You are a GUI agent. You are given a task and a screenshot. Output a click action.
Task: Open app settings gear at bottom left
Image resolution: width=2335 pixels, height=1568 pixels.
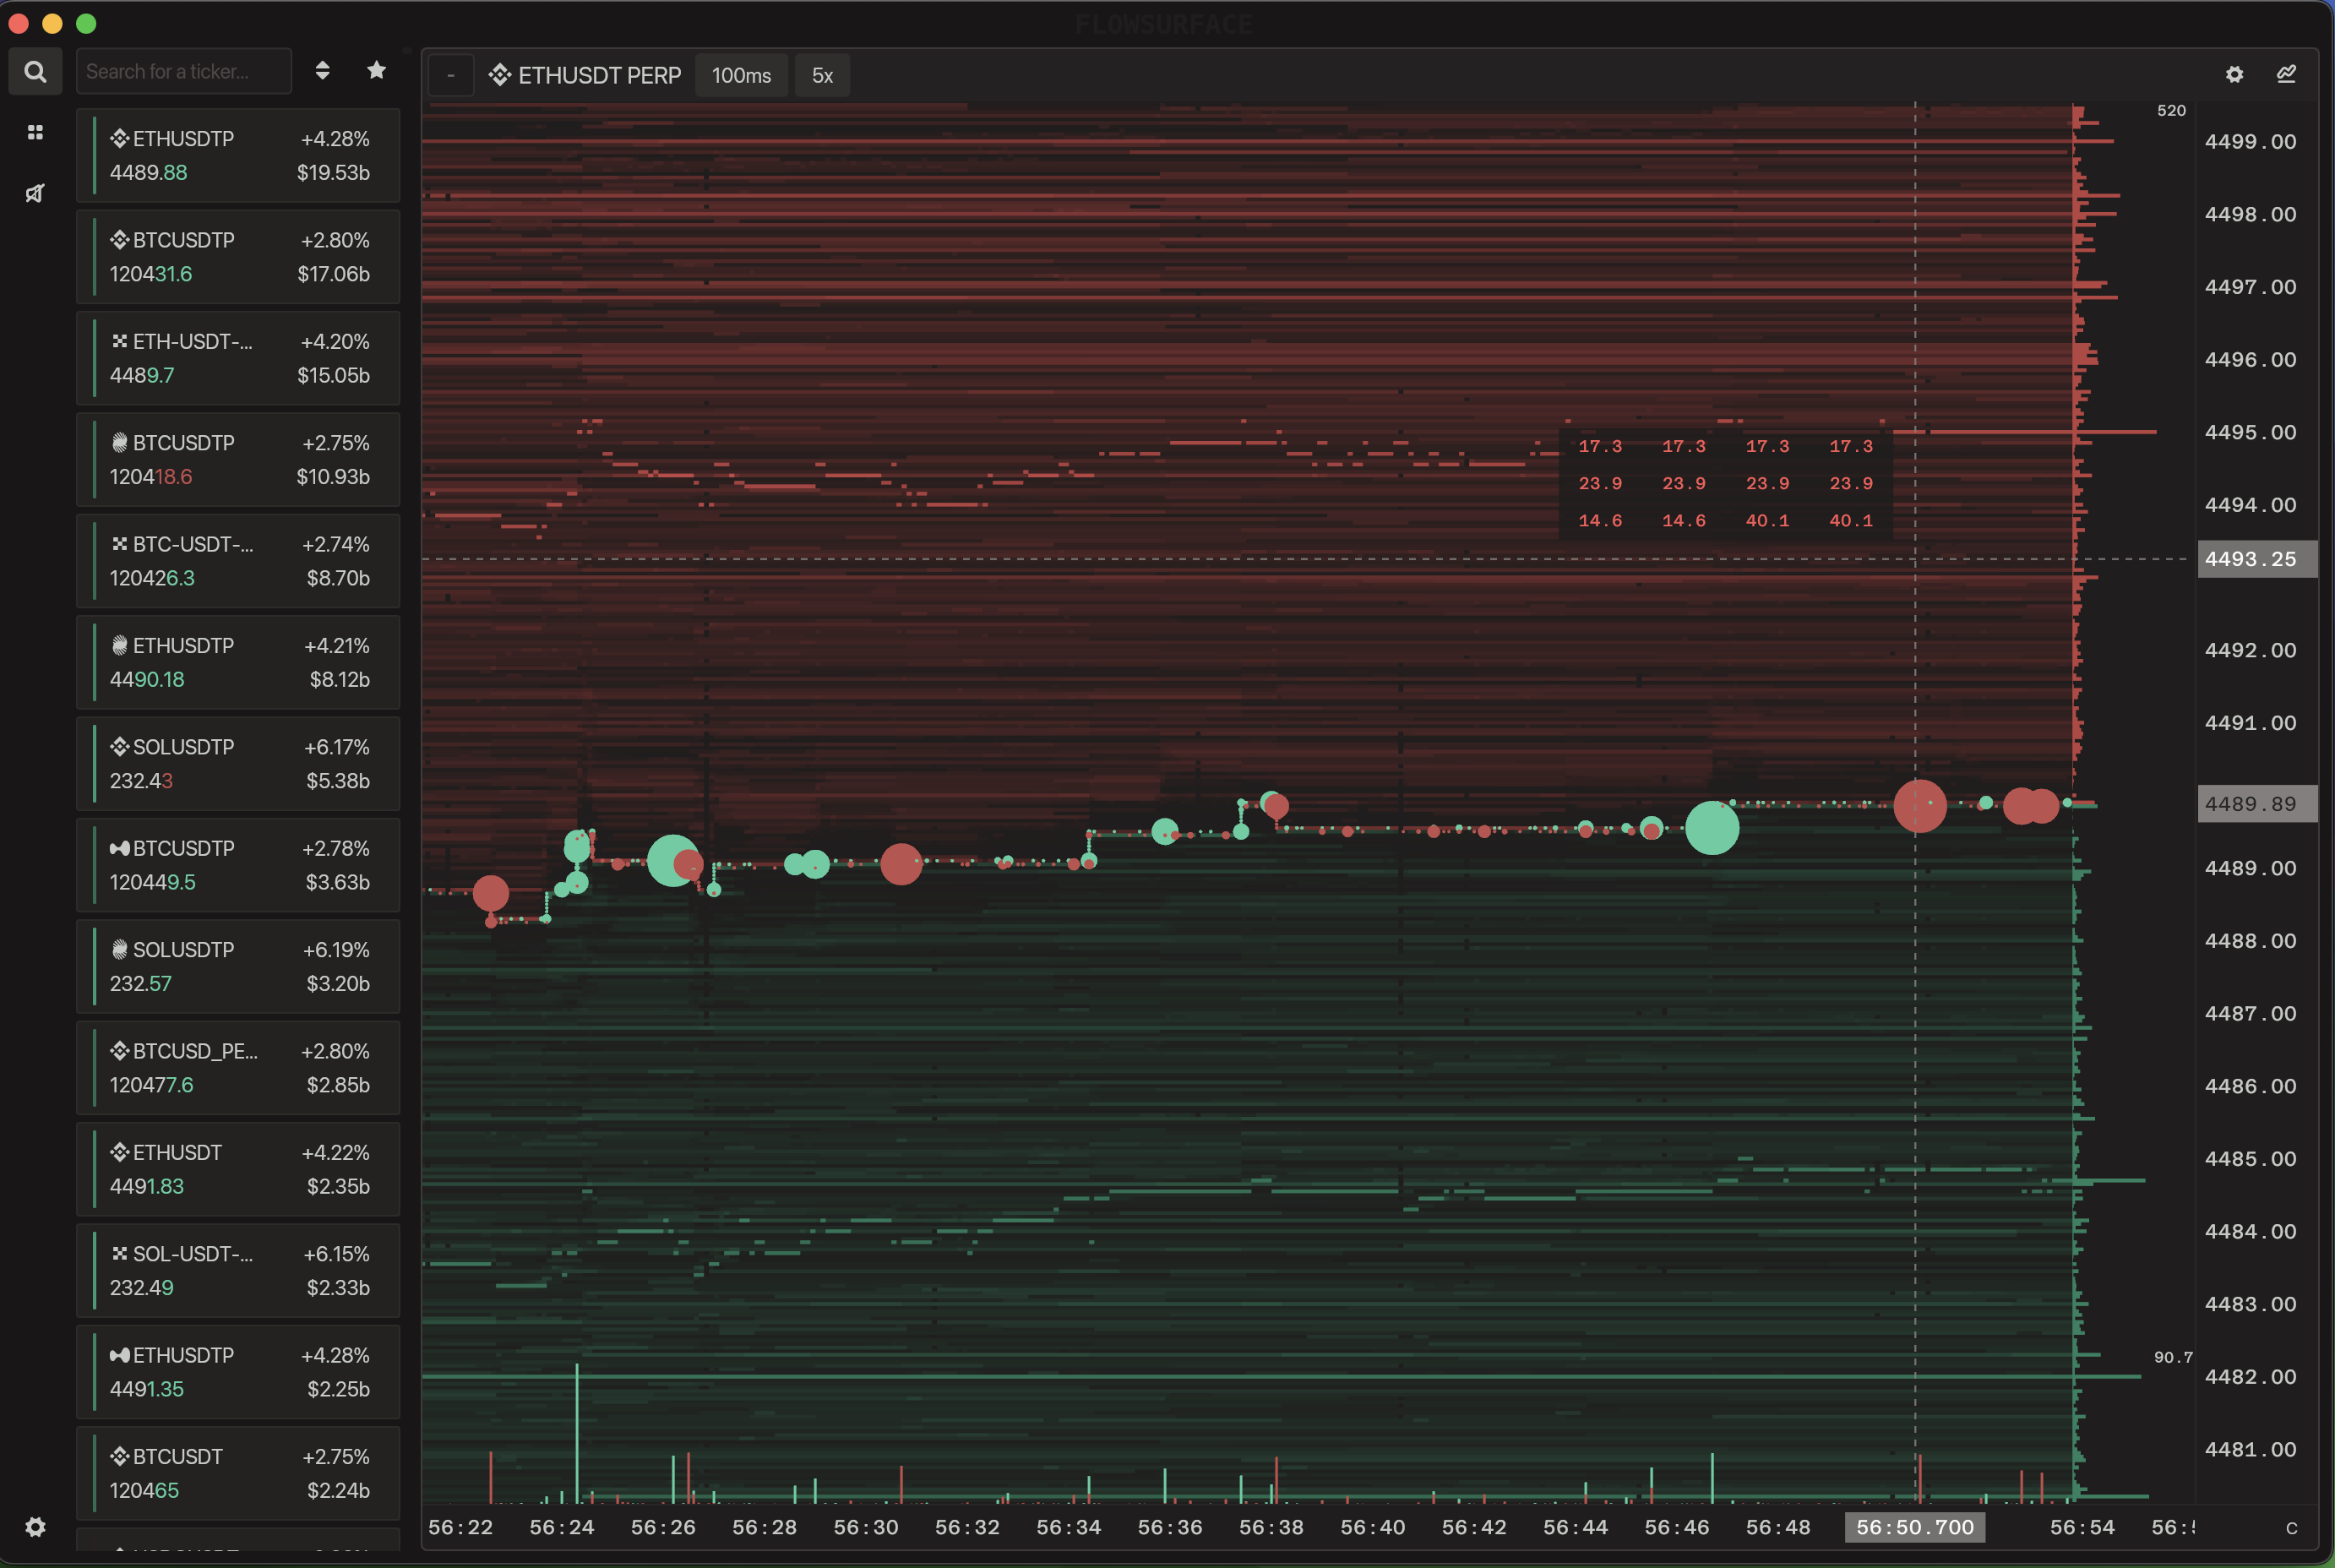pos(35,1527)
